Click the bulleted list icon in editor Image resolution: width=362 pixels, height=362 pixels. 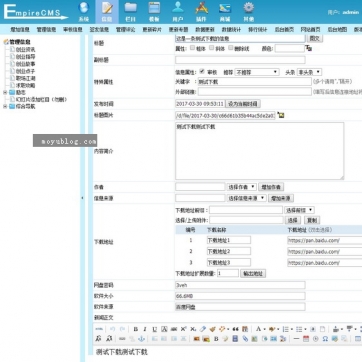[299, 329]
